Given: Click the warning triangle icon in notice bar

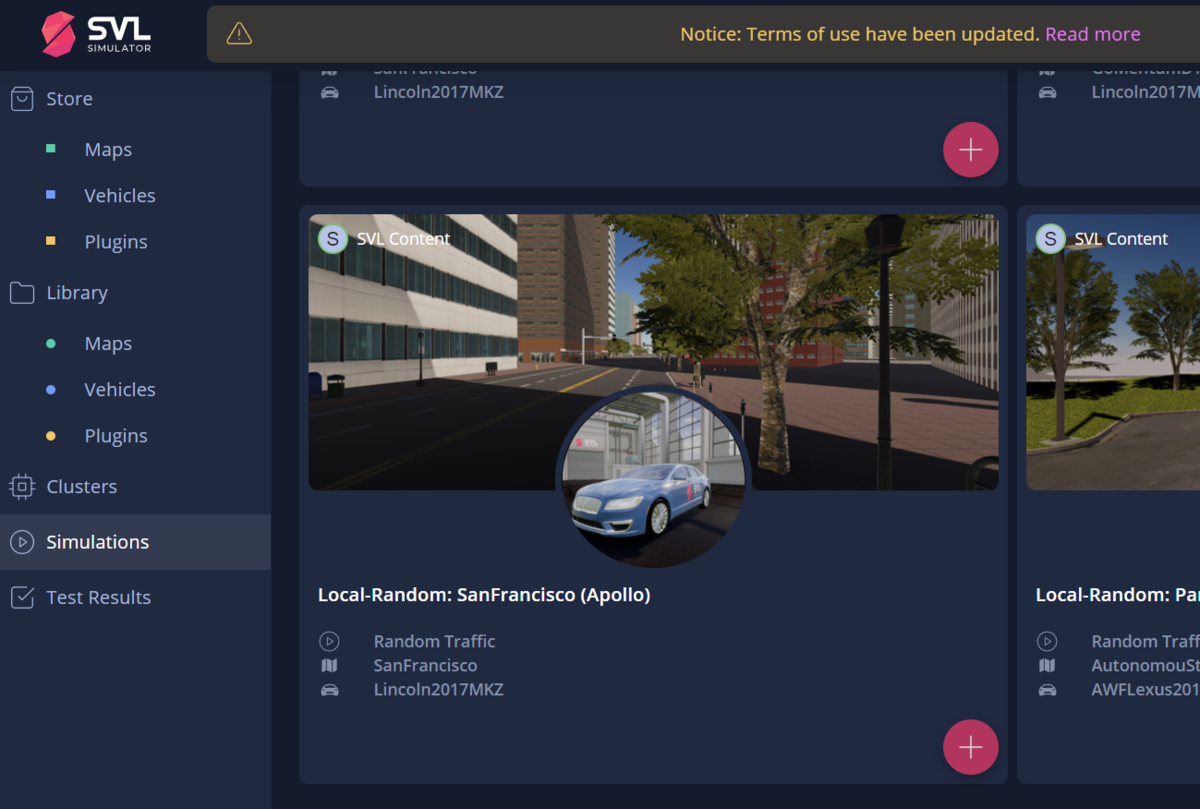Looking at the screenshot, I should coord(239,34).
